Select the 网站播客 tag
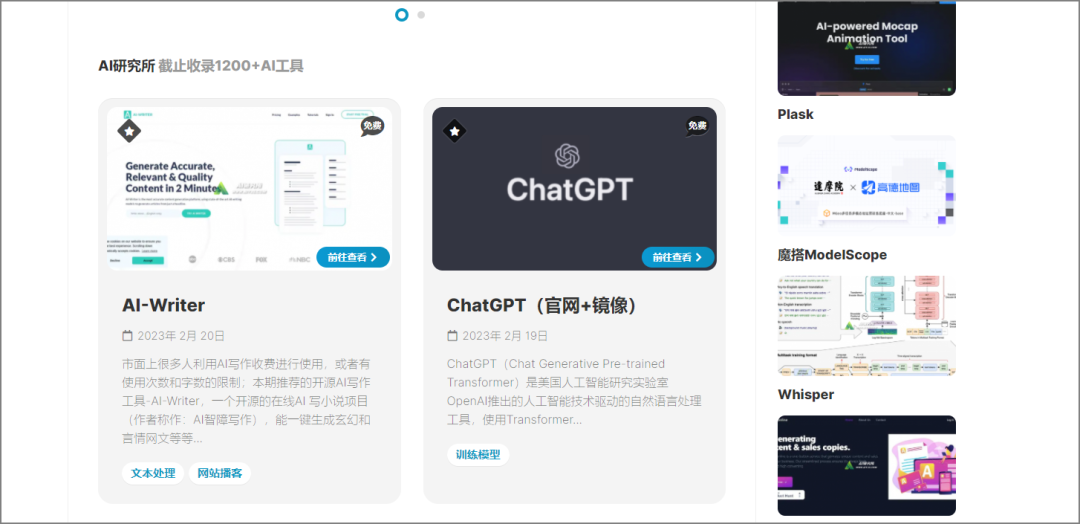Viewport: 1080px width, 524px height. 220,473
